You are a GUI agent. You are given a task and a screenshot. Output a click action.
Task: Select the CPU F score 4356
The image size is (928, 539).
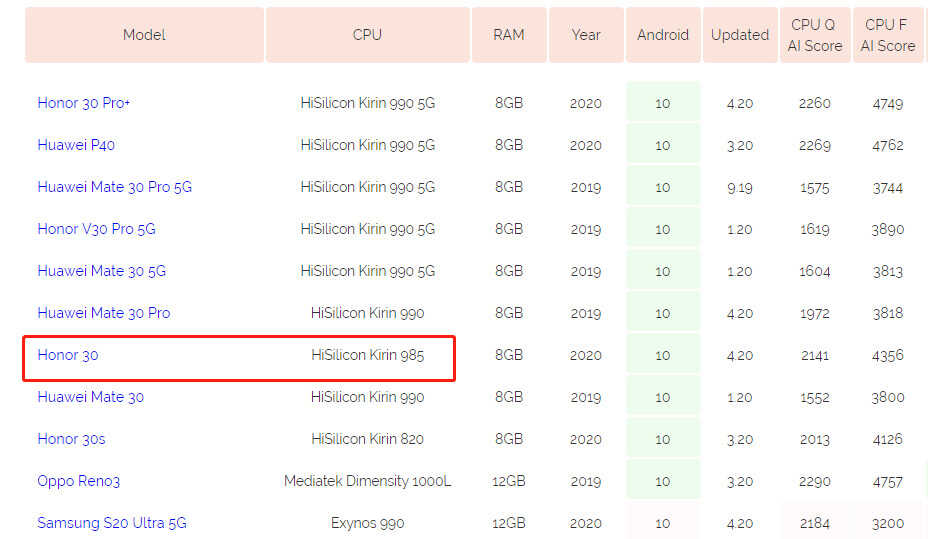pos(888,356)
